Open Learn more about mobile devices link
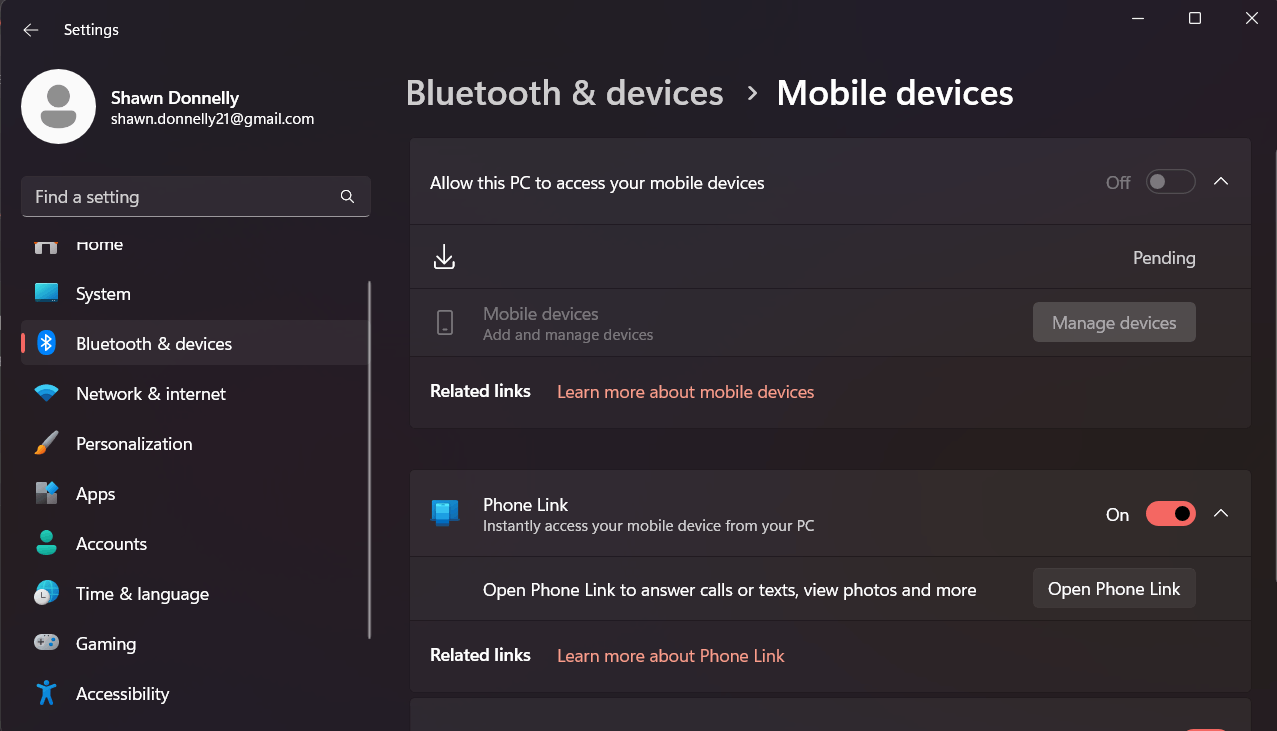The height and width of the screenshot is (731, 1277). [684, 391]
